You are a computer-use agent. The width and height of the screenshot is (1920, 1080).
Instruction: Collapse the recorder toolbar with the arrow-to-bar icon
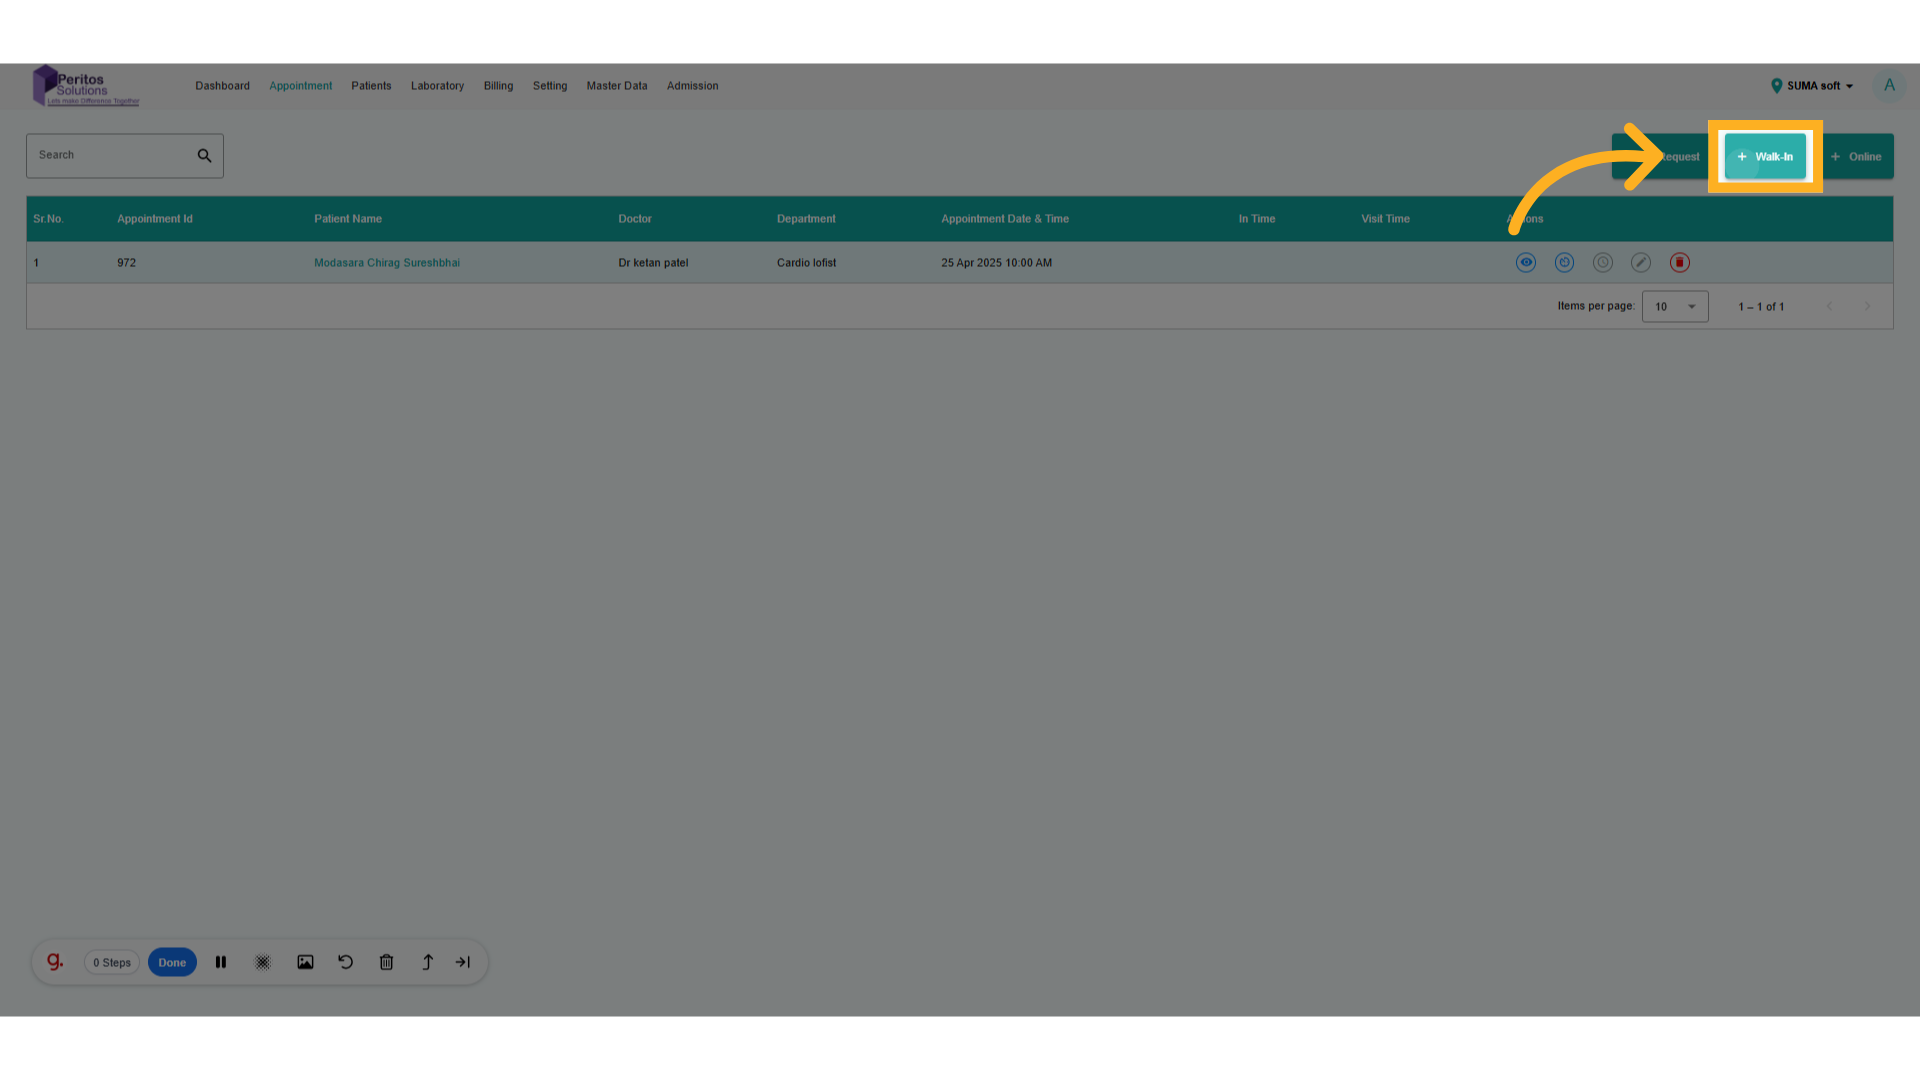(463, 962)
